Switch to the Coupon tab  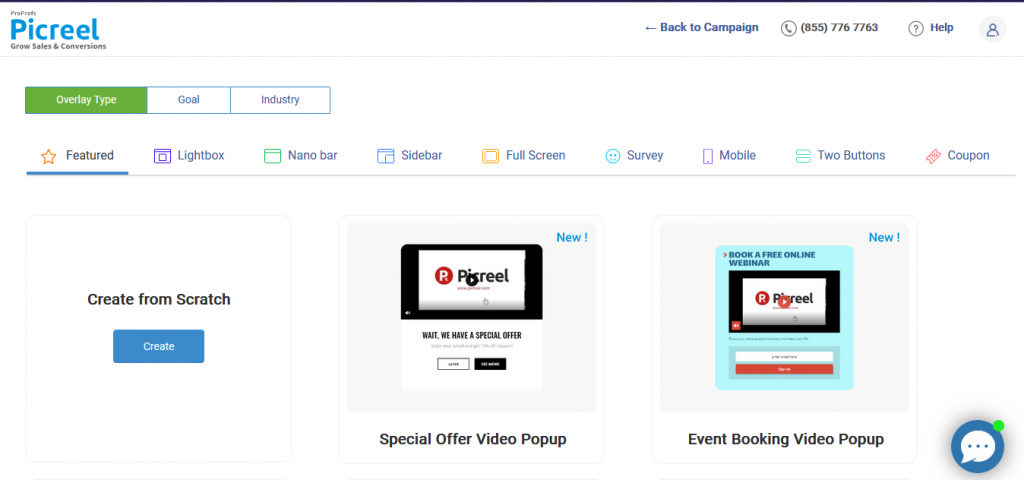(x=957, y=156)
